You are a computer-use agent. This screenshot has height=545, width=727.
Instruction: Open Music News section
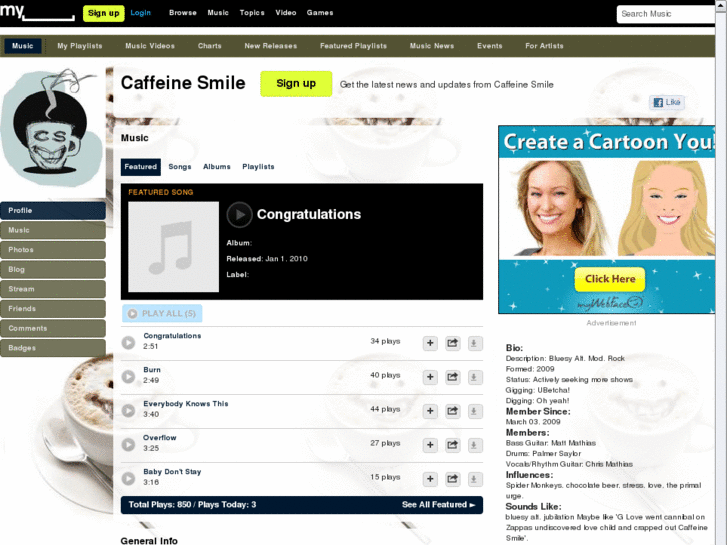coord(432,46)
